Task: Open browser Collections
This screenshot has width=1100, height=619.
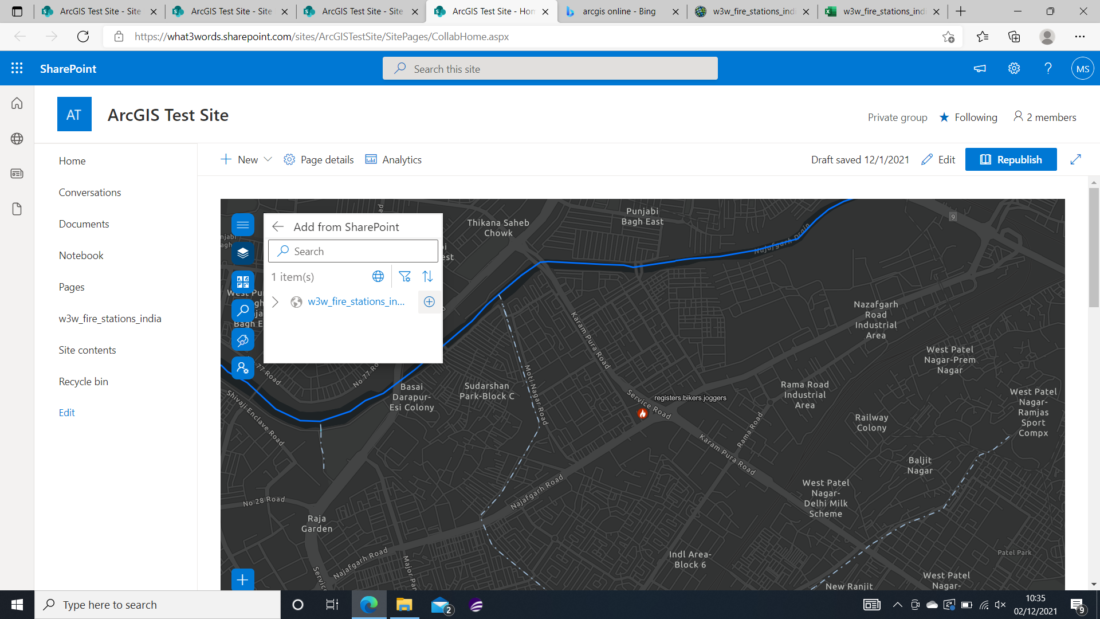Action: [x=1014, y=36]
